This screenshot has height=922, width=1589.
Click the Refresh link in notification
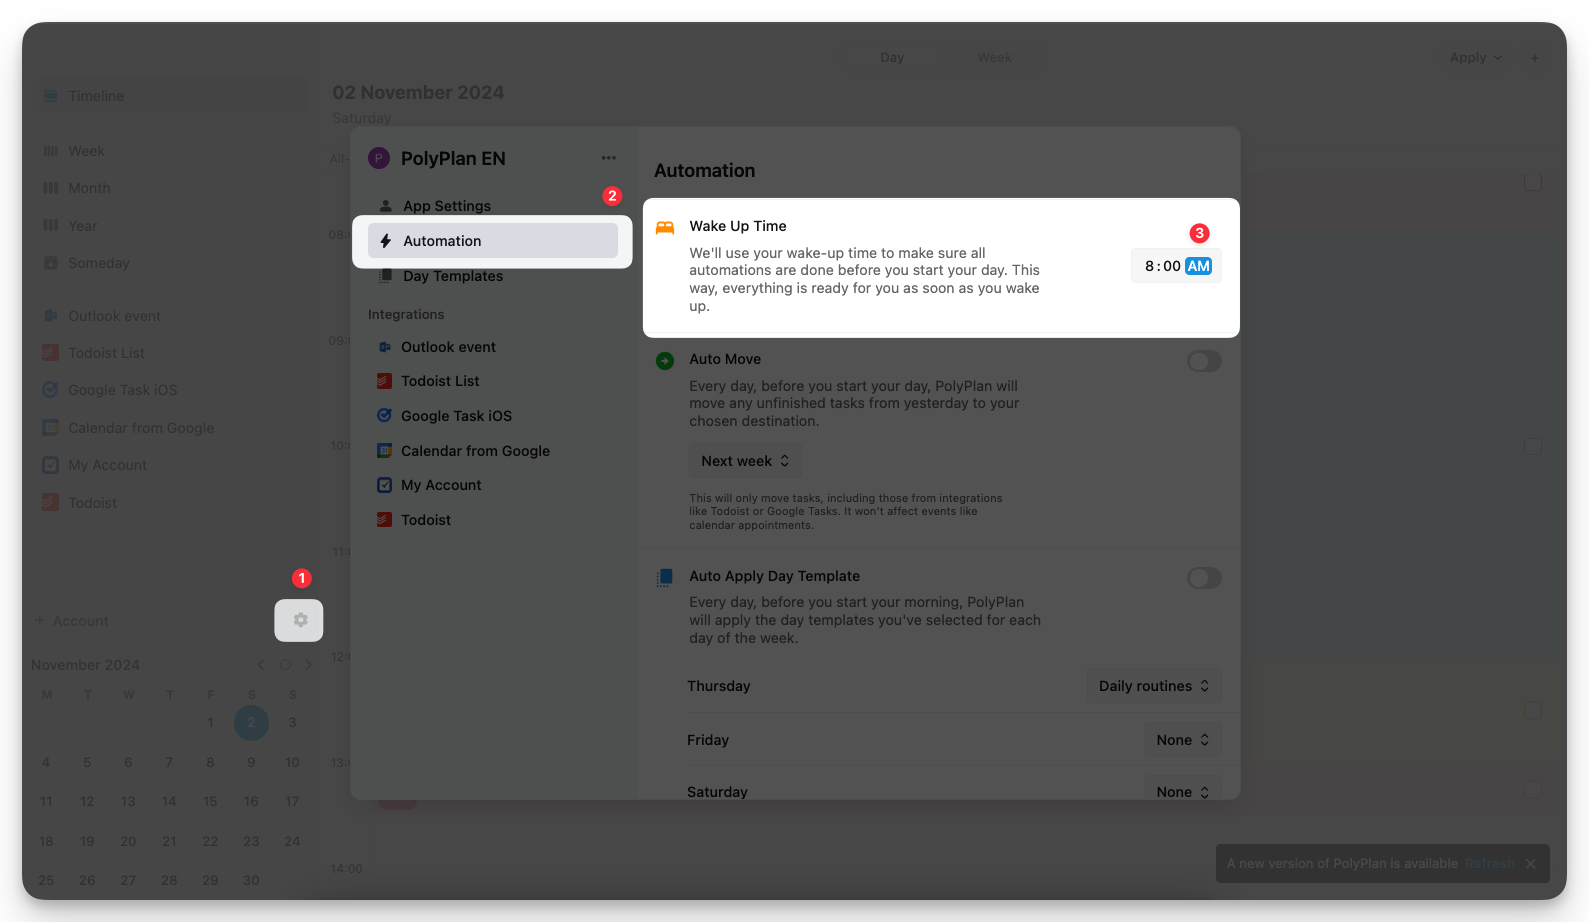1489,864
